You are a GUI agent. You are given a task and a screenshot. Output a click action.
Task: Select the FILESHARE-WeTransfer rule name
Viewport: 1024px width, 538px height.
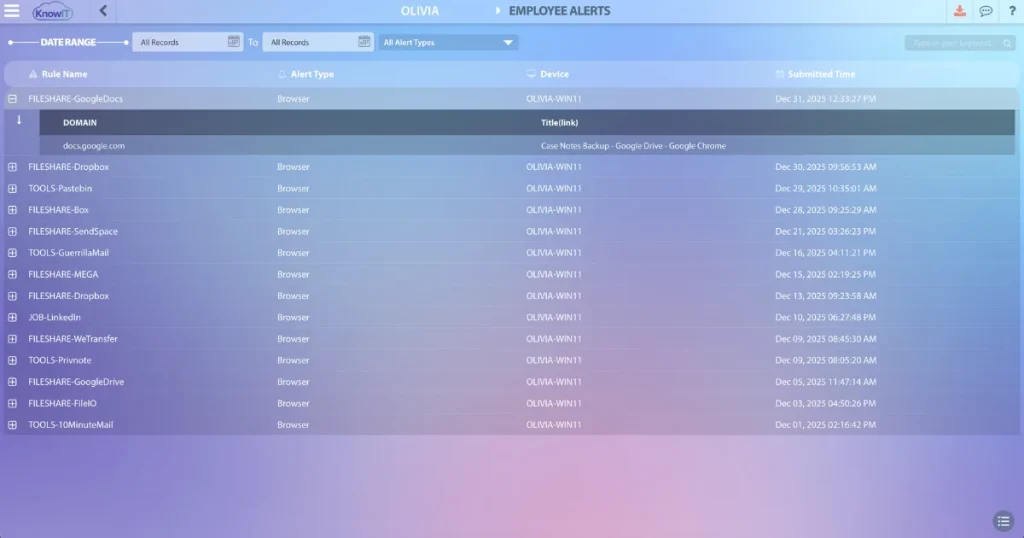coord(72,339)
